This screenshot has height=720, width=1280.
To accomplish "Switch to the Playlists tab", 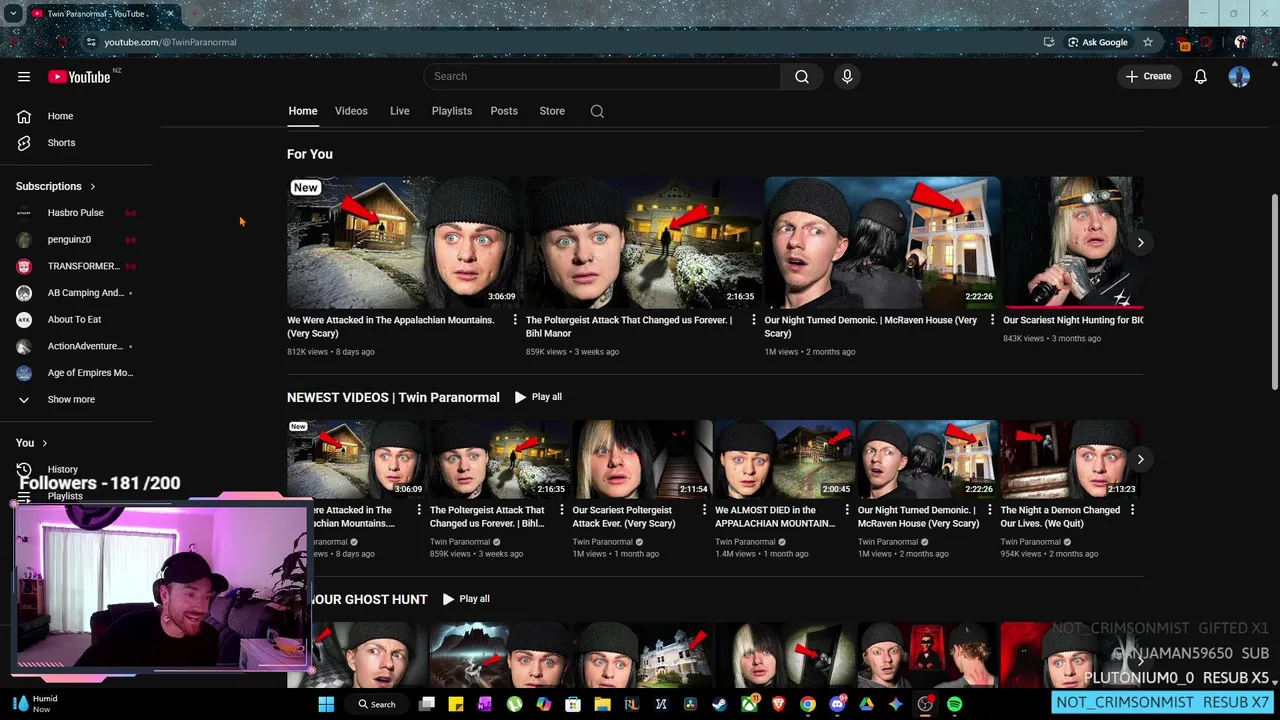I will [x=451, y=111].
